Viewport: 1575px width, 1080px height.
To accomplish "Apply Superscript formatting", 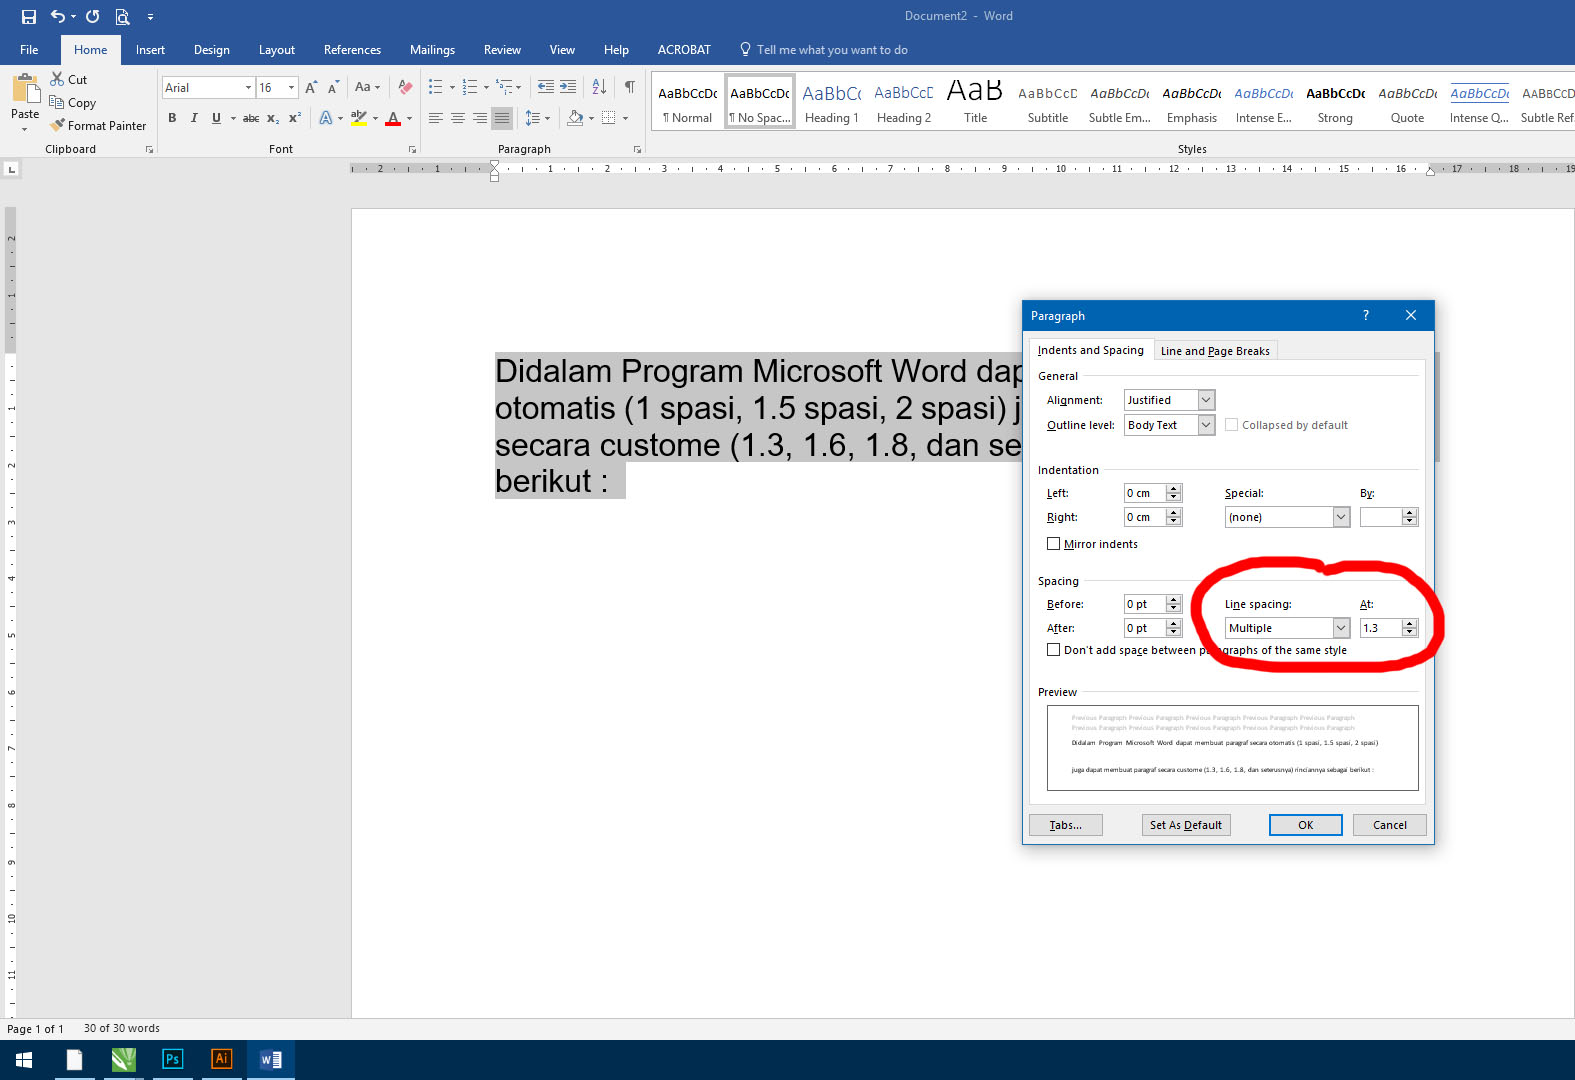I will 295,118.
